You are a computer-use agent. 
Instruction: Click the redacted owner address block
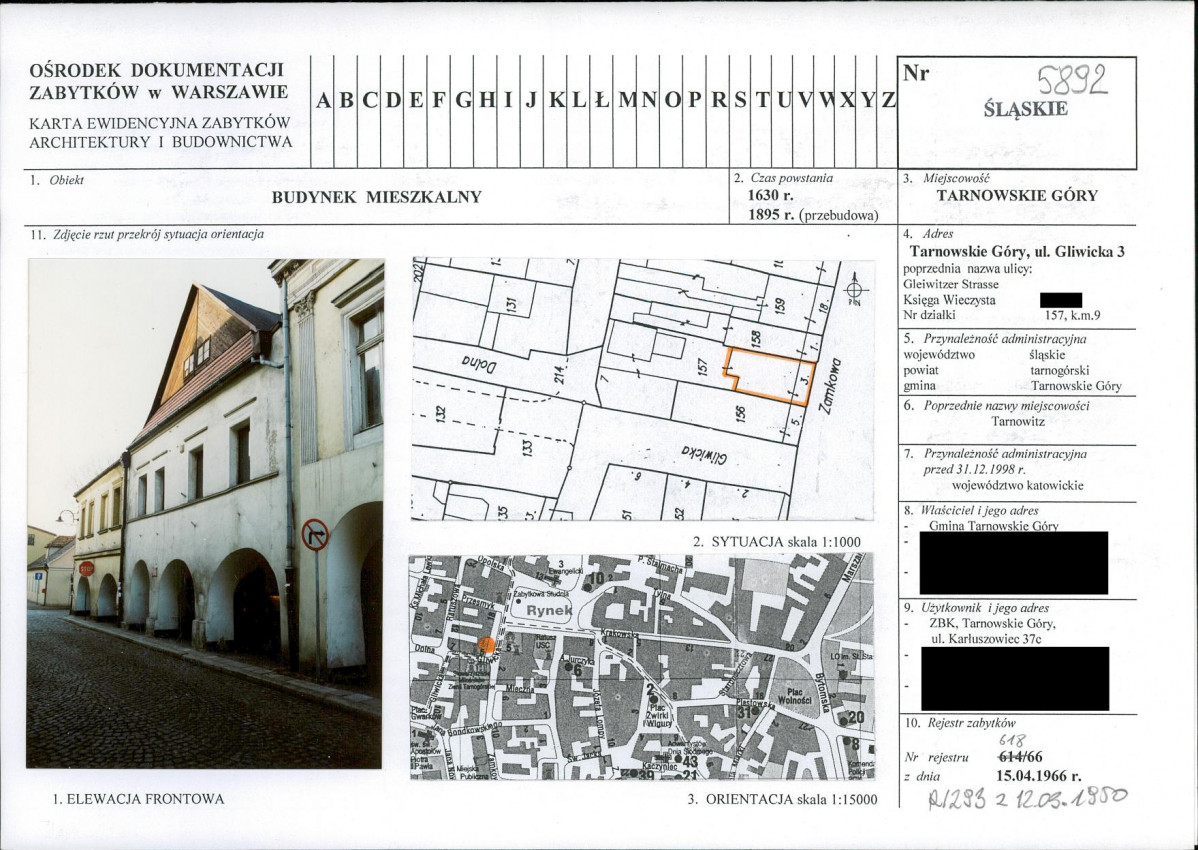(1014, 563)
